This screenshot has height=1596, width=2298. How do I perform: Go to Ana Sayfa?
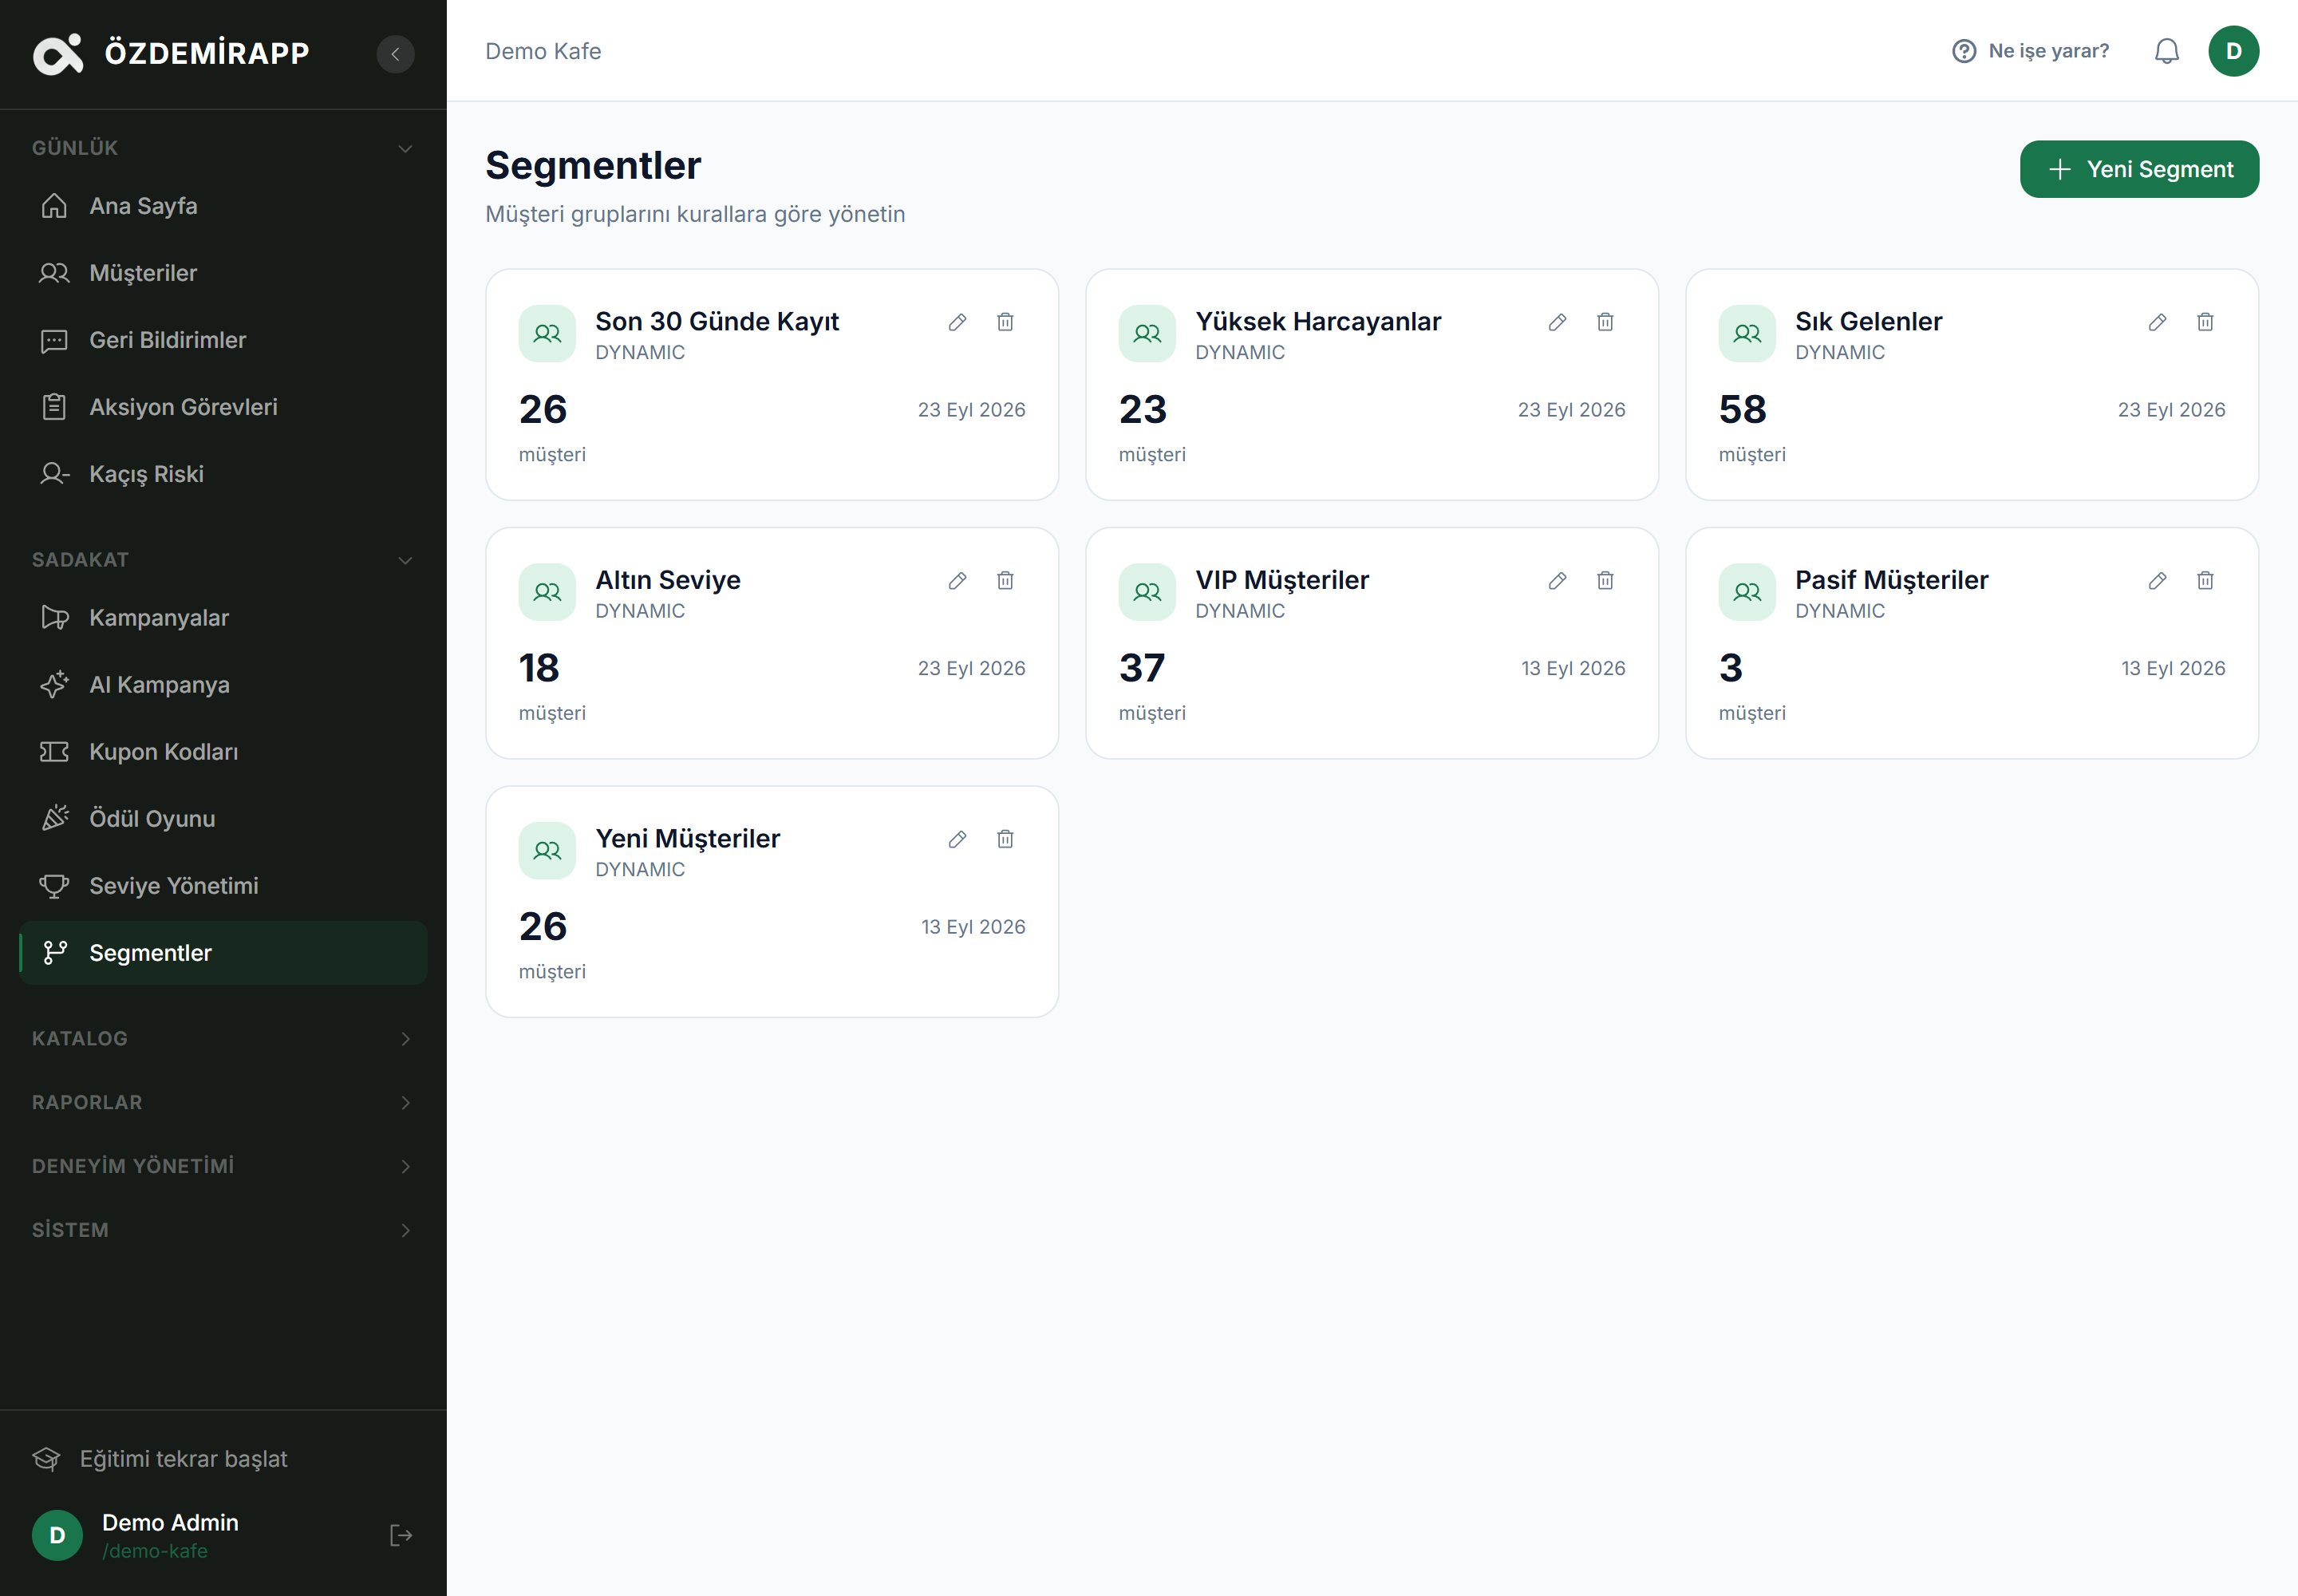[223, 206]
